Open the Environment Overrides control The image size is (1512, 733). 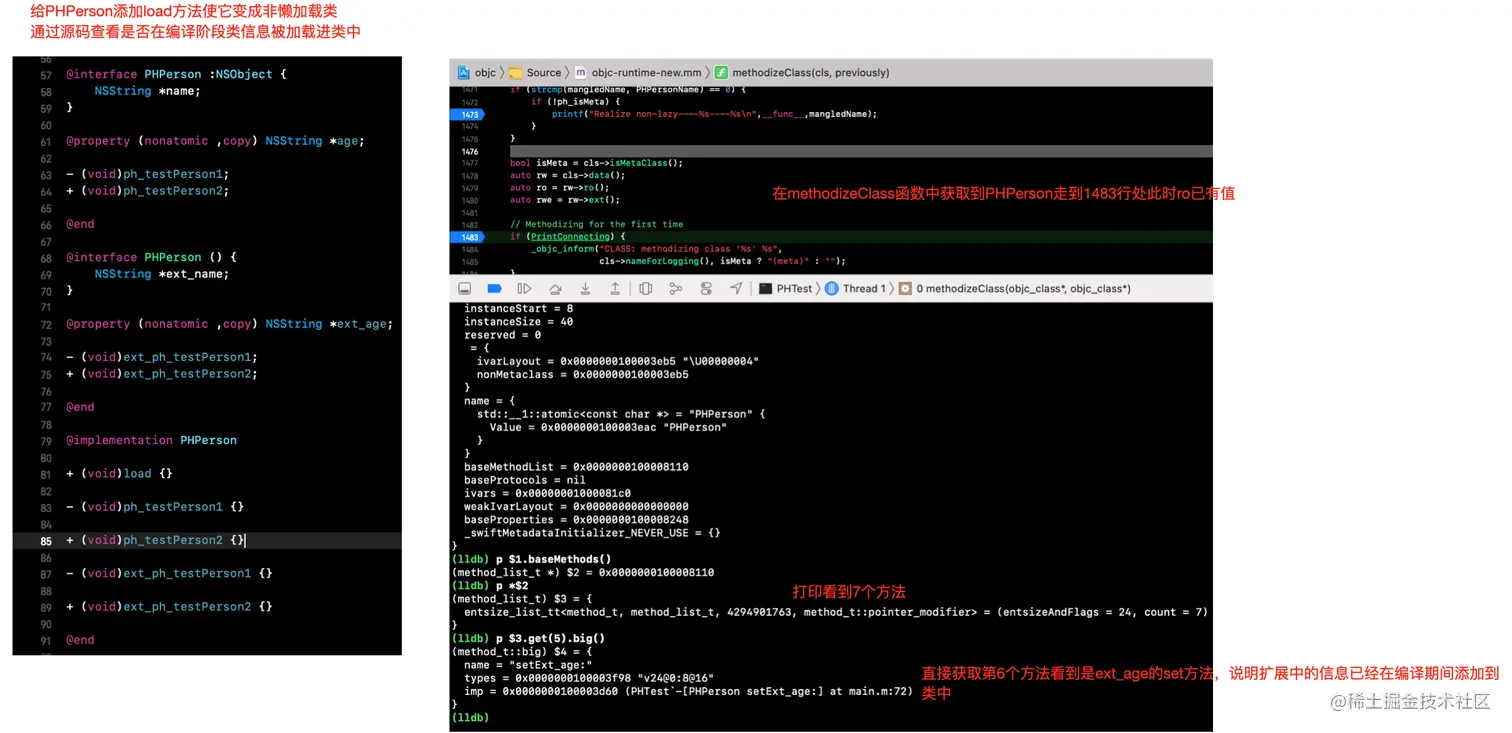point(706,288)
